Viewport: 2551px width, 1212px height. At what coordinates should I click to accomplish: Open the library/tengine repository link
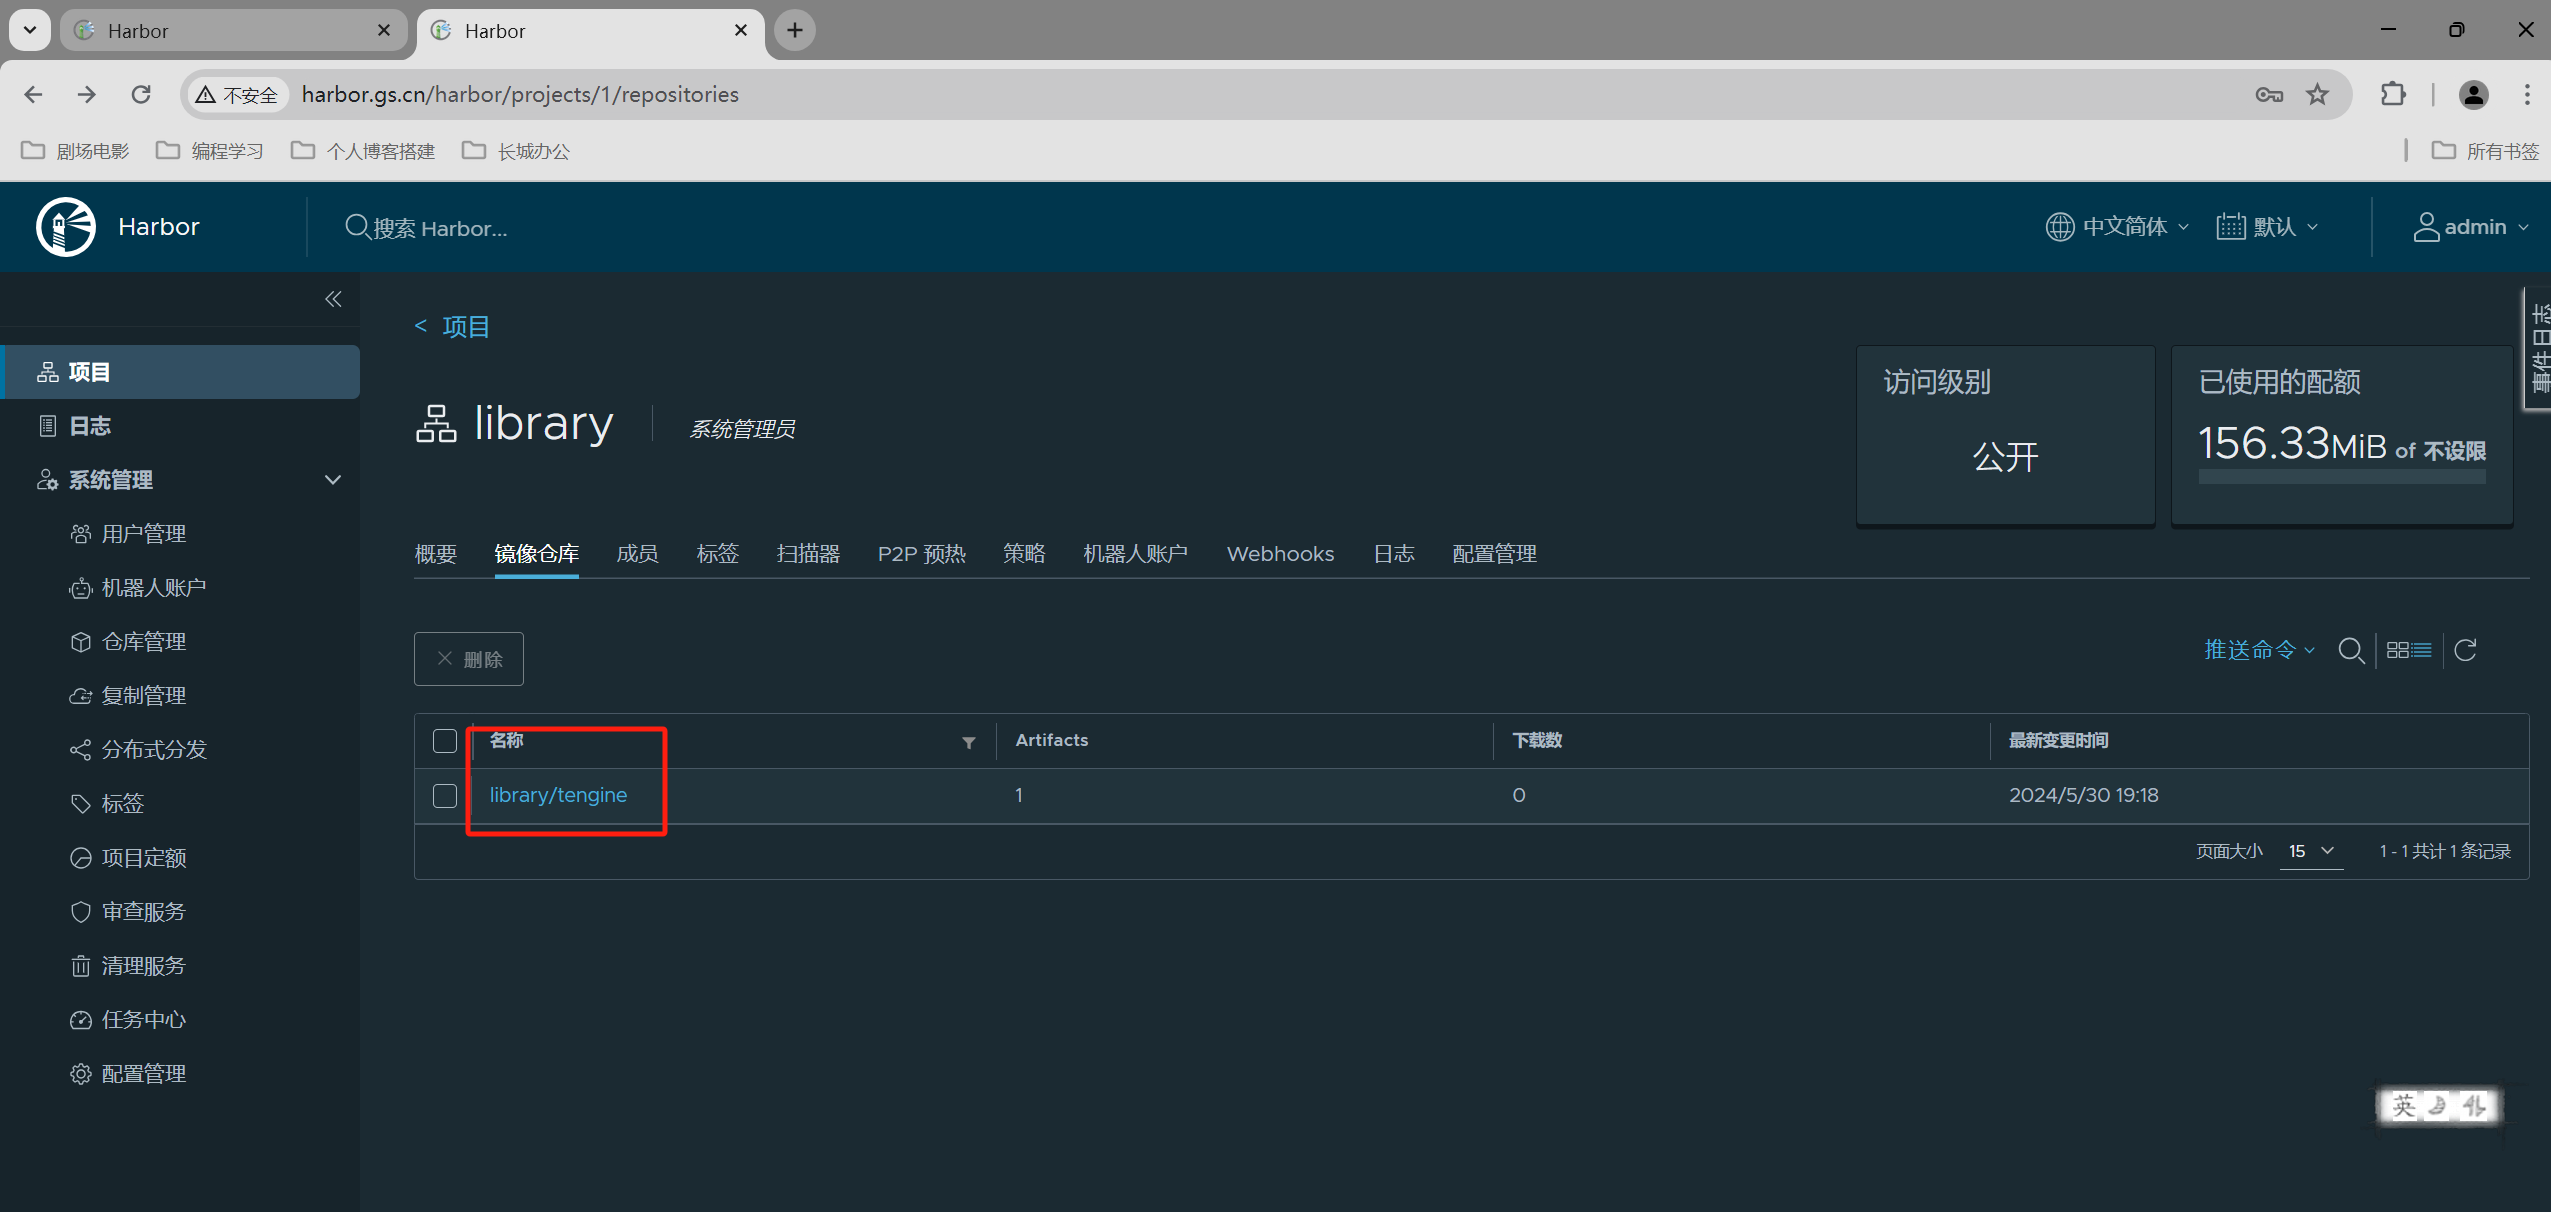pos(559,795)
